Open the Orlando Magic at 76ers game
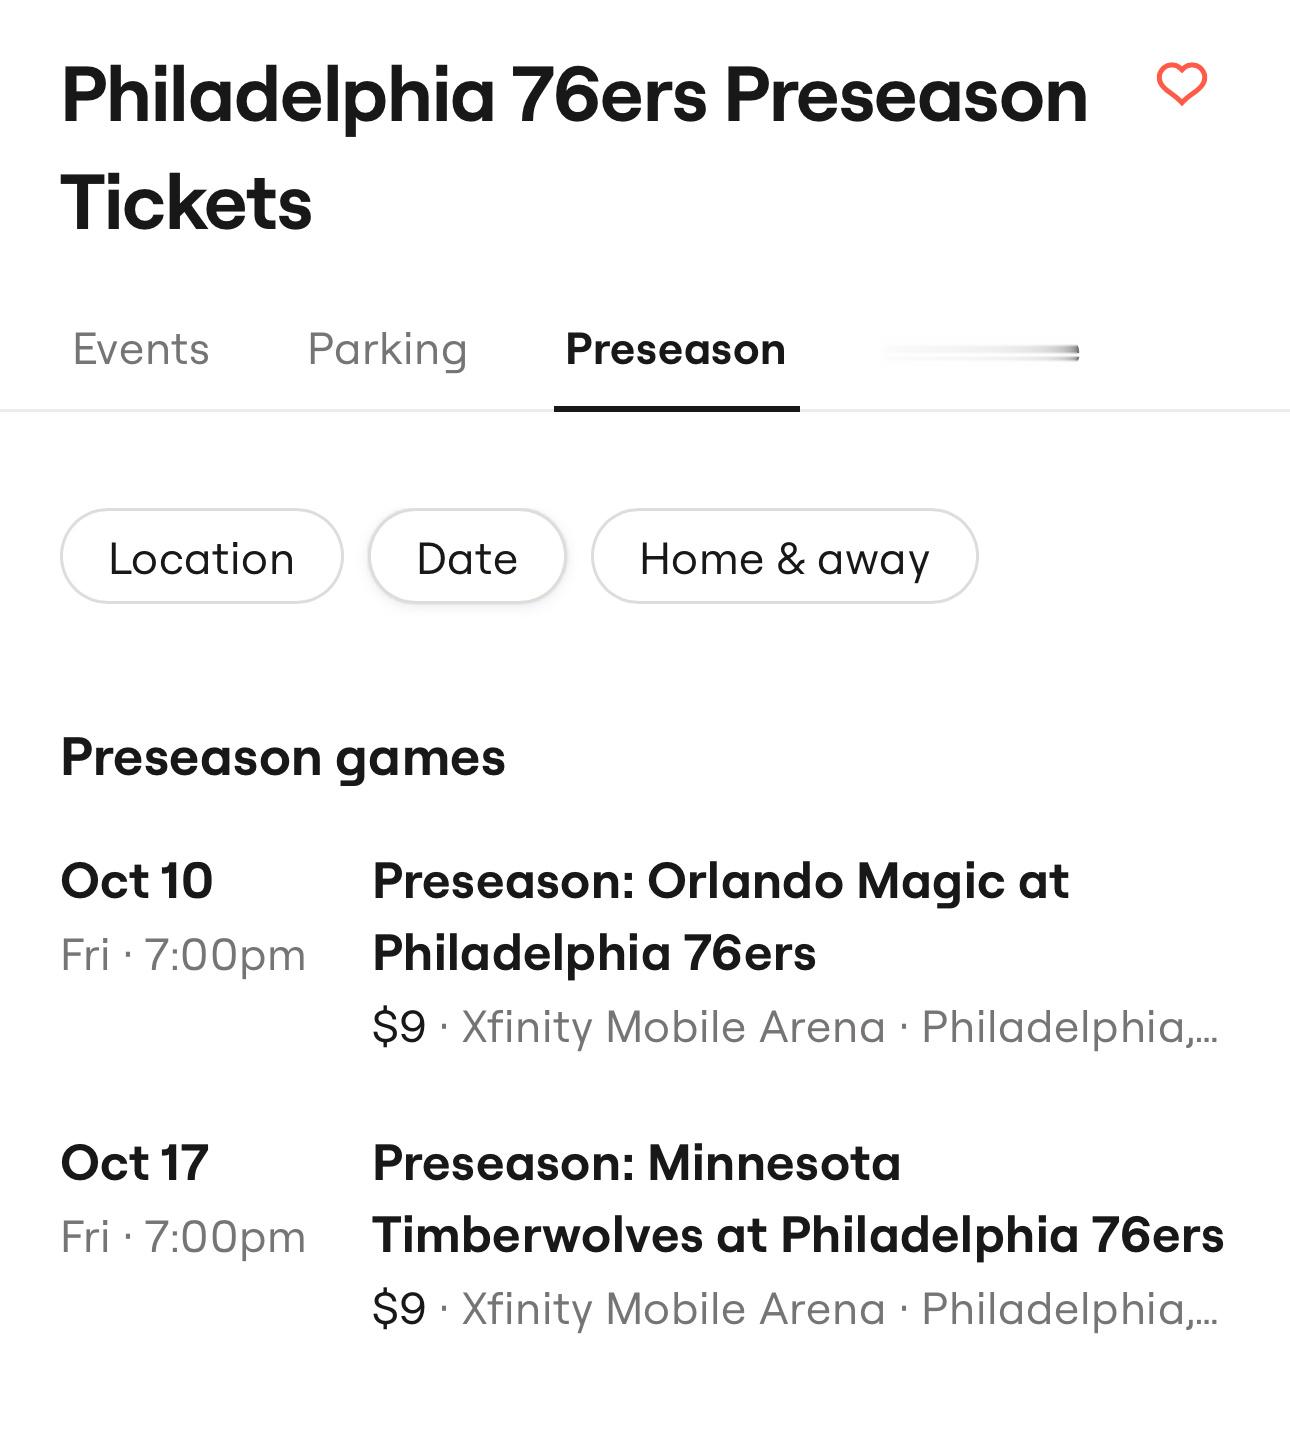The height and width of the screenshot is (1453, 1290). [x=720, y=917]
